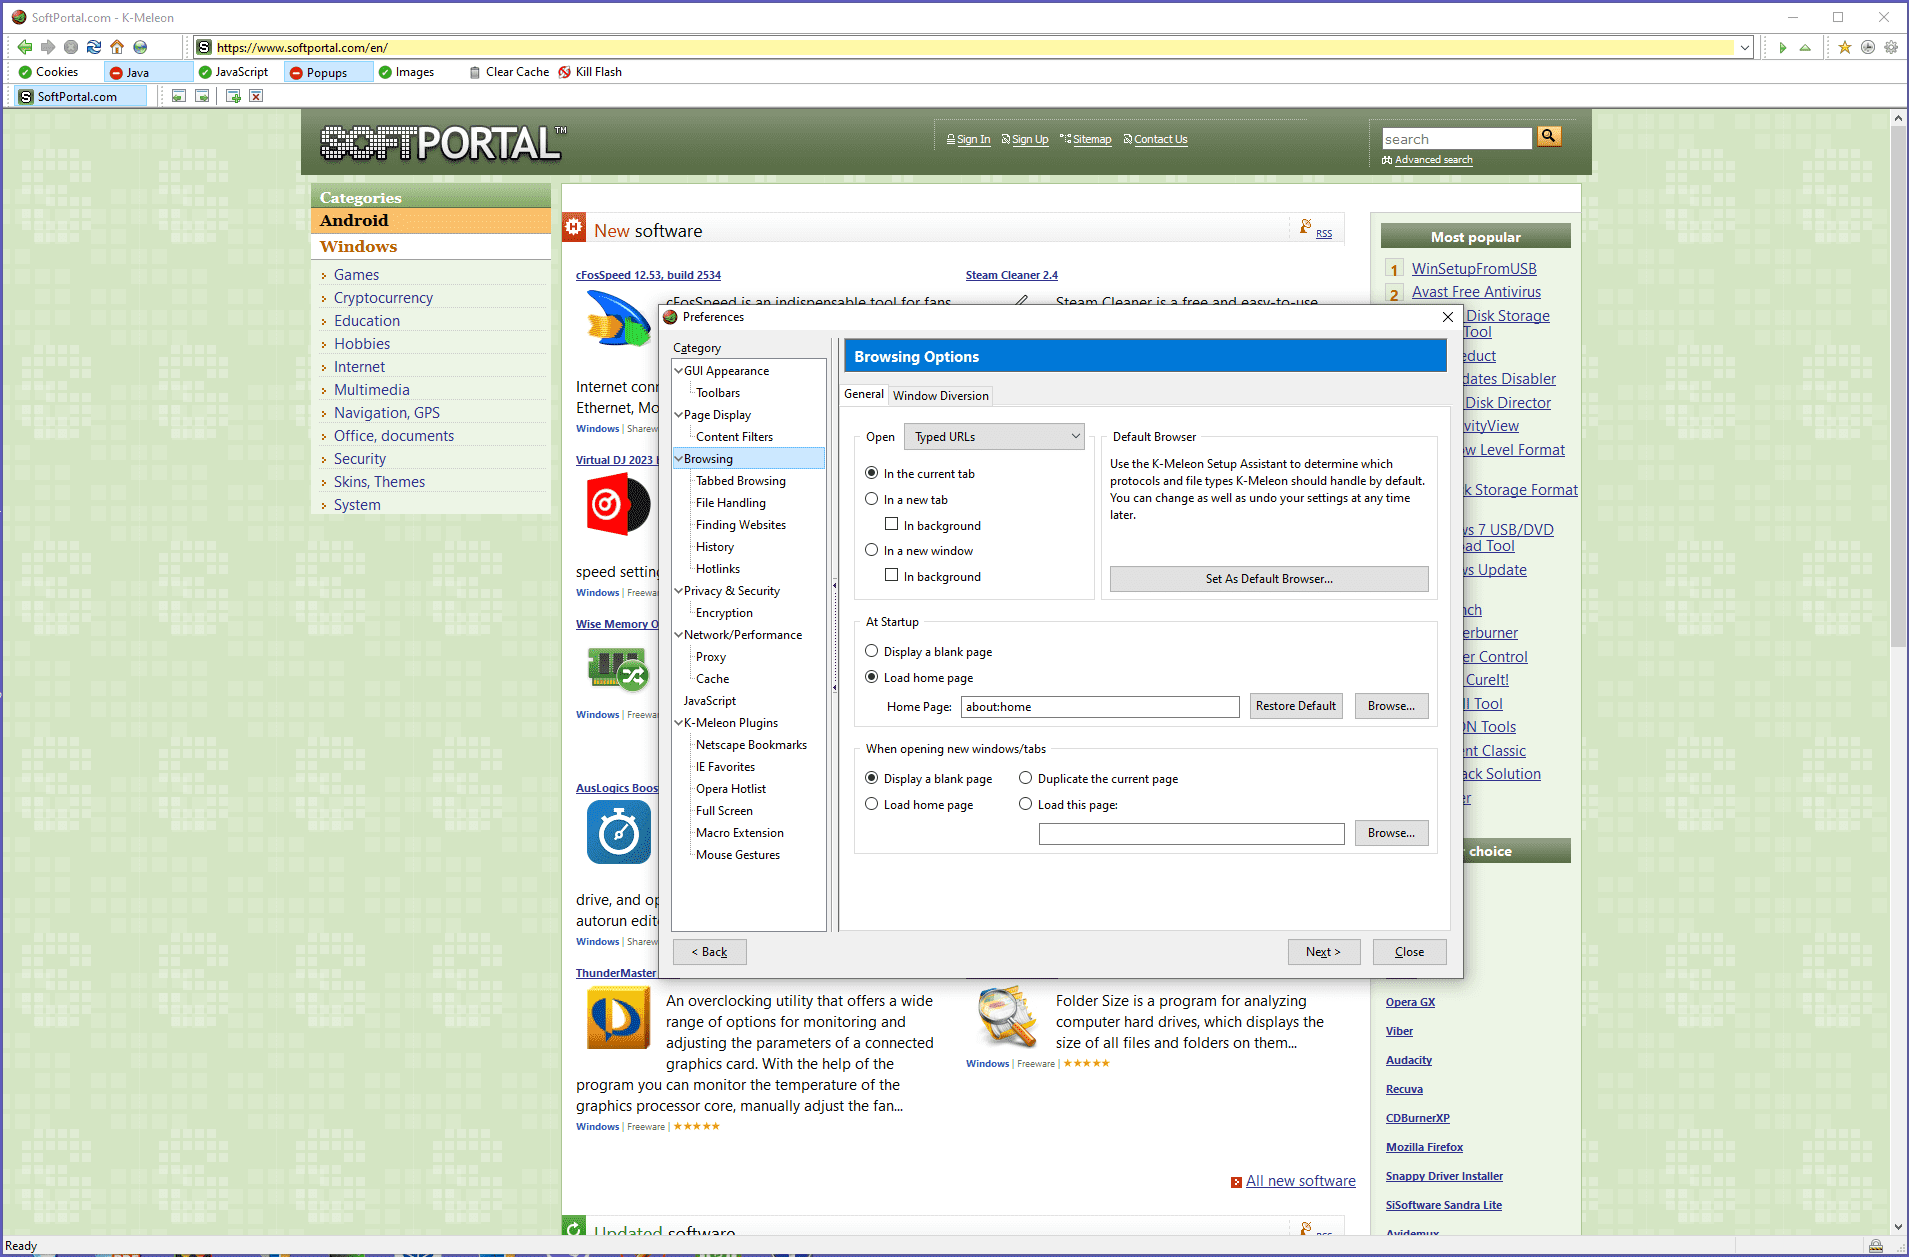Open the Proxy preferences category

pyautogui.click(x=711, y=657)
